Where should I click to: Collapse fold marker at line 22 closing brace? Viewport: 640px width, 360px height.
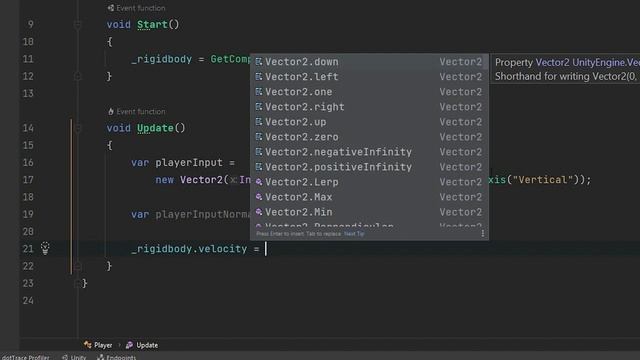click(x=77, y=266)
